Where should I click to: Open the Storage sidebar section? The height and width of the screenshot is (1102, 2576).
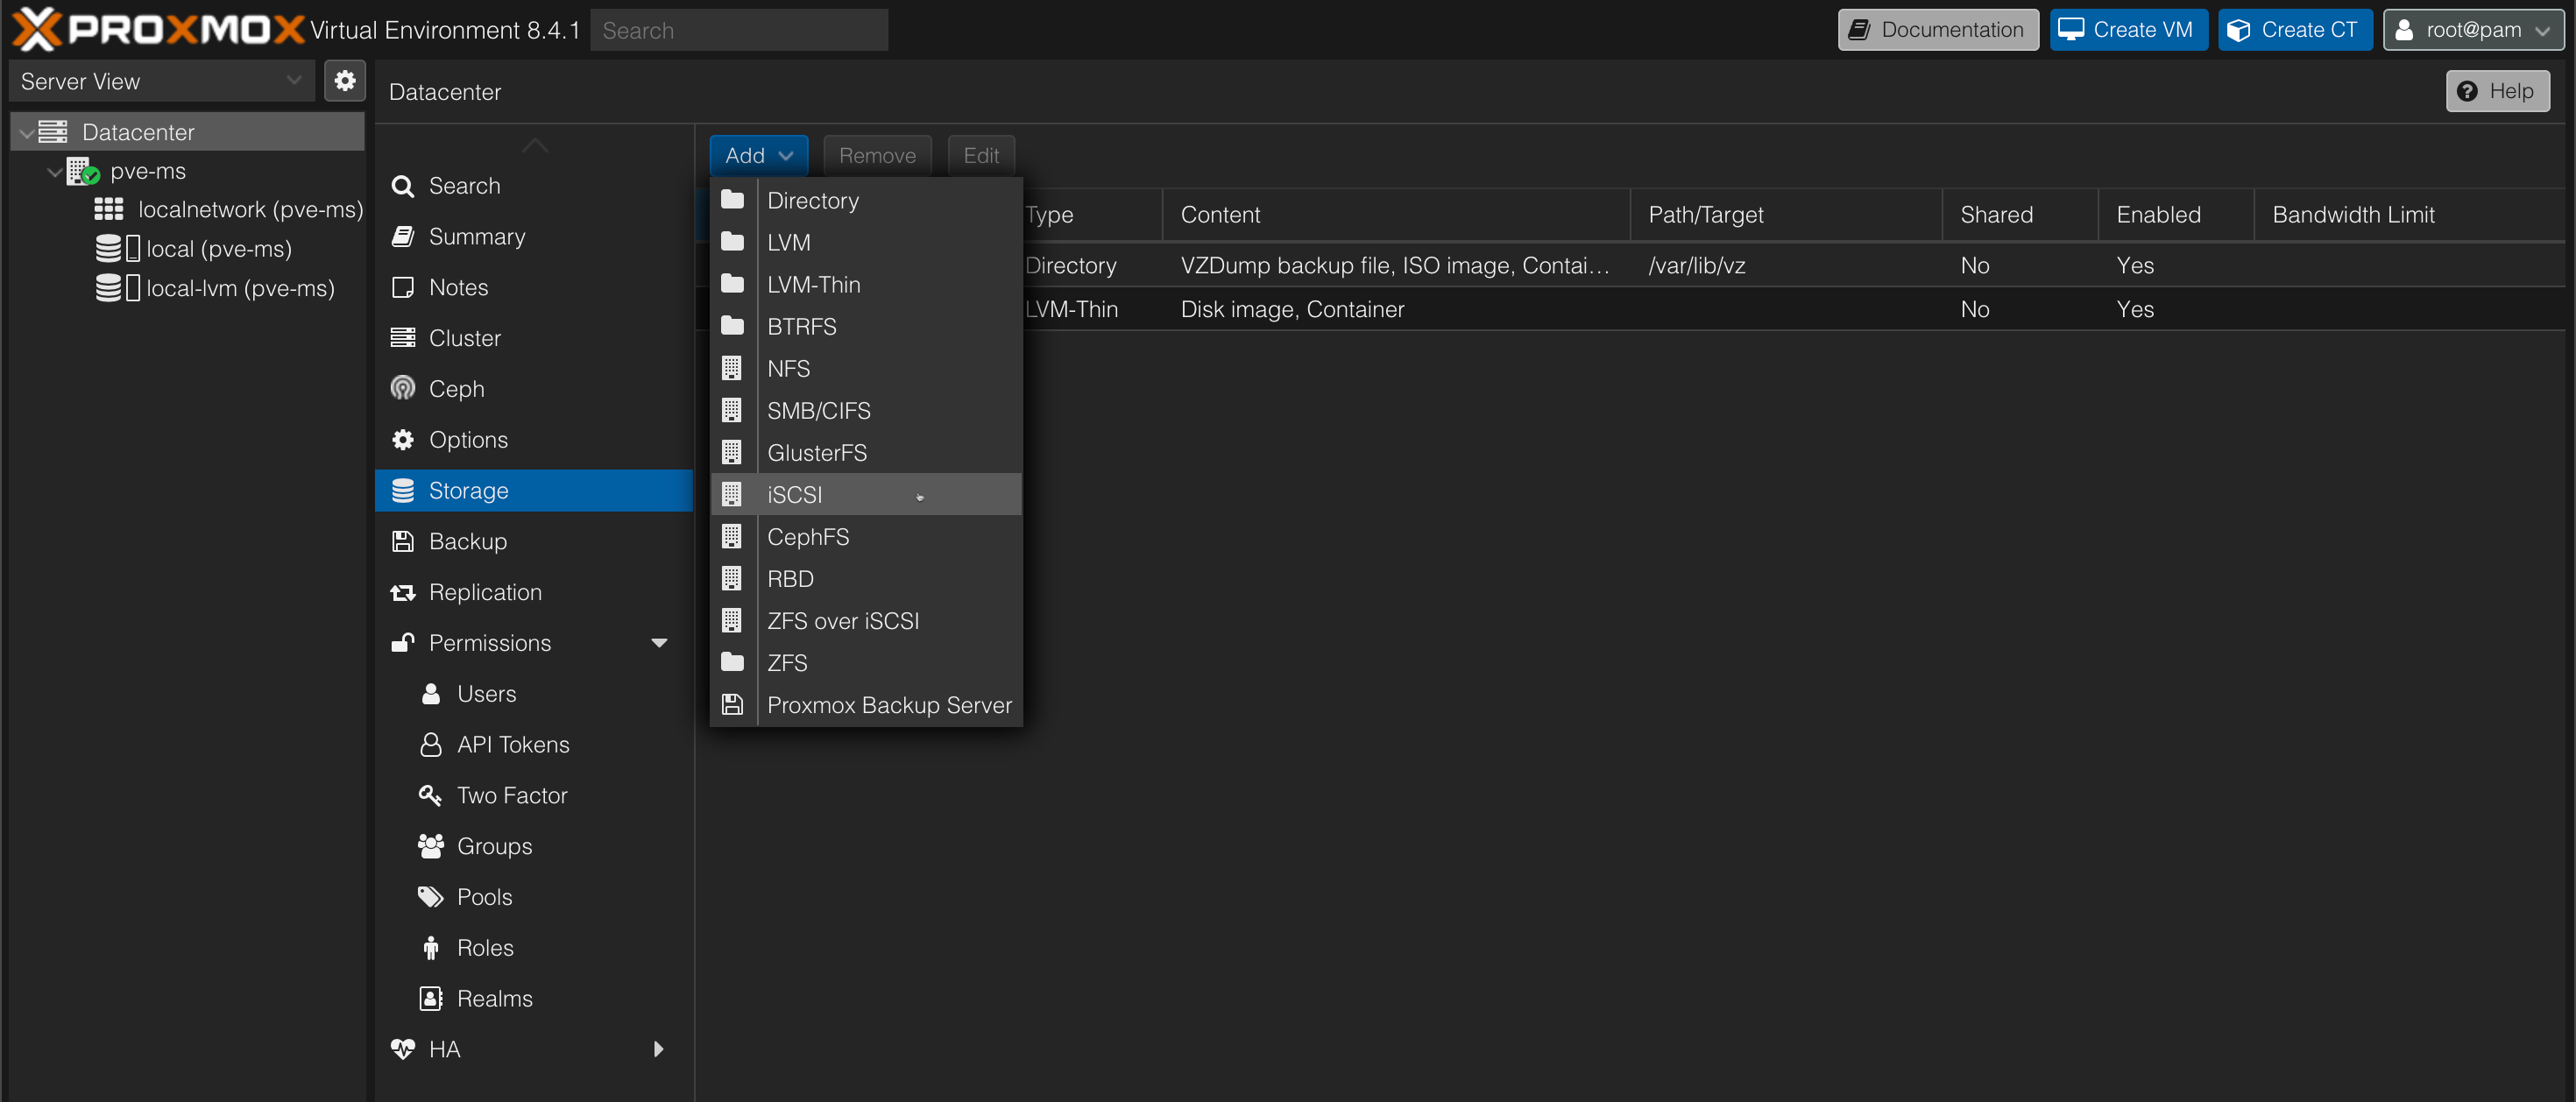[533, 490]
